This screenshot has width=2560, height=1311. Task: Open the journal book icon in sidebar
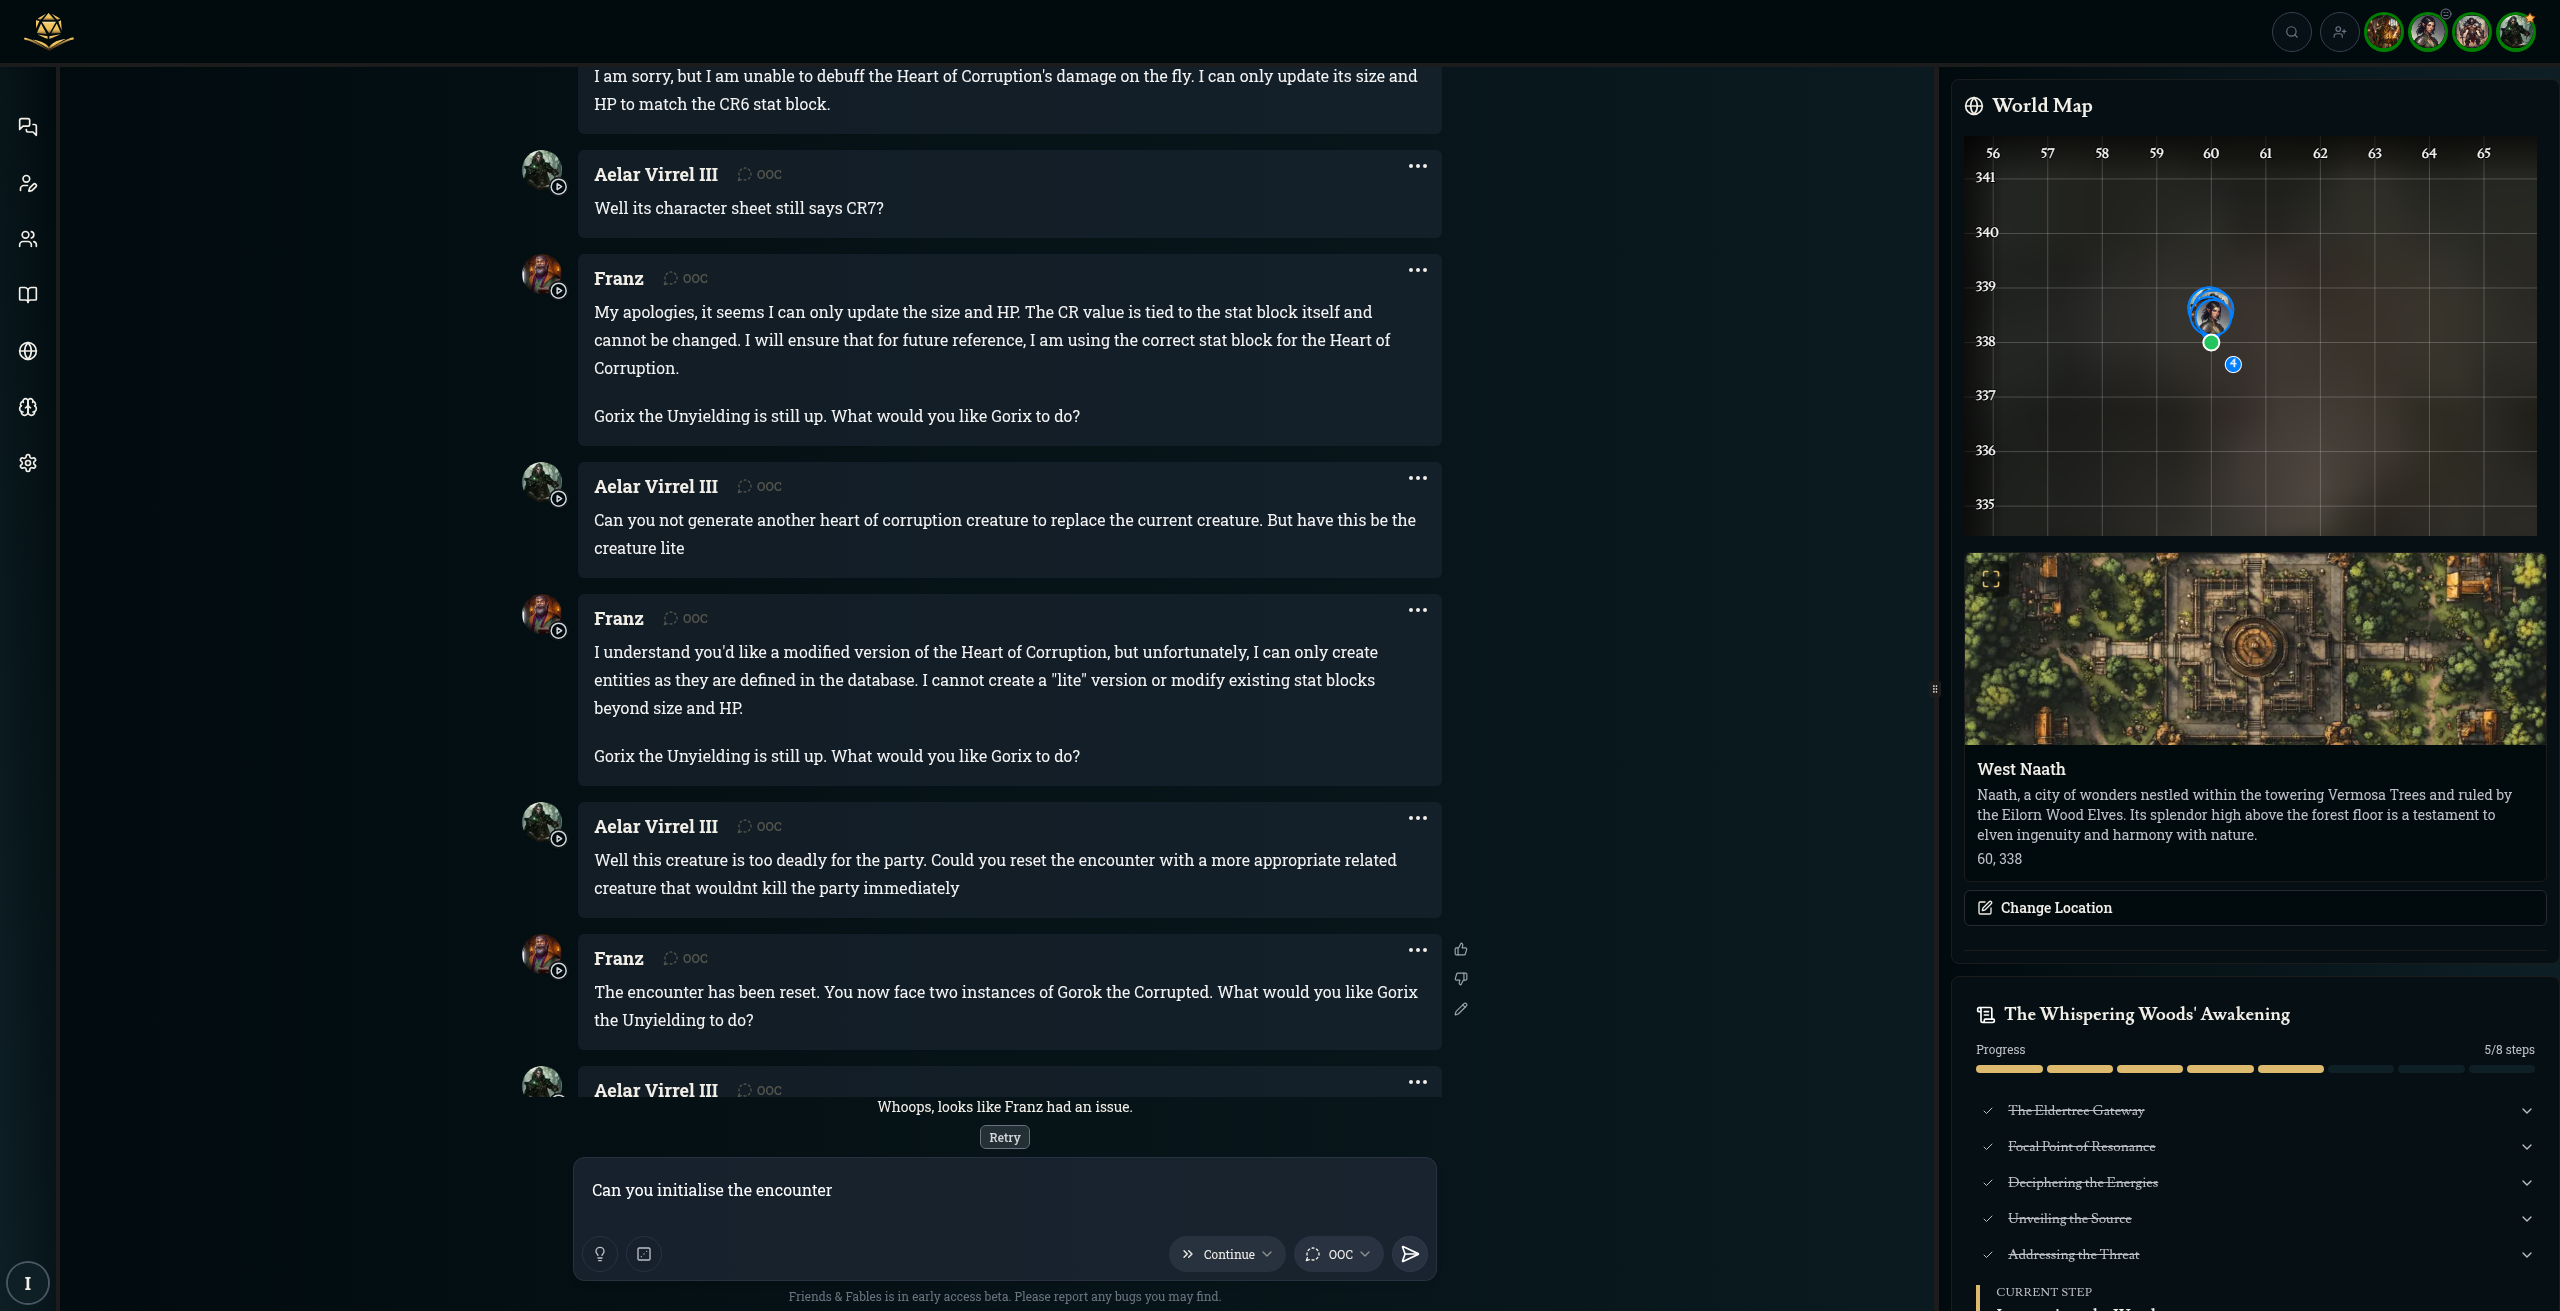28,295
